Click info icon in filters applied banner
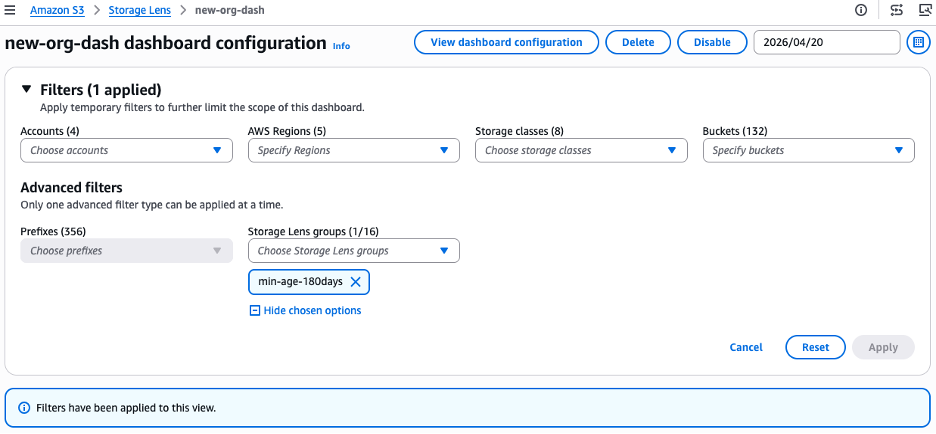The height and width of the screenshot is (434, 936). (24, 408)
